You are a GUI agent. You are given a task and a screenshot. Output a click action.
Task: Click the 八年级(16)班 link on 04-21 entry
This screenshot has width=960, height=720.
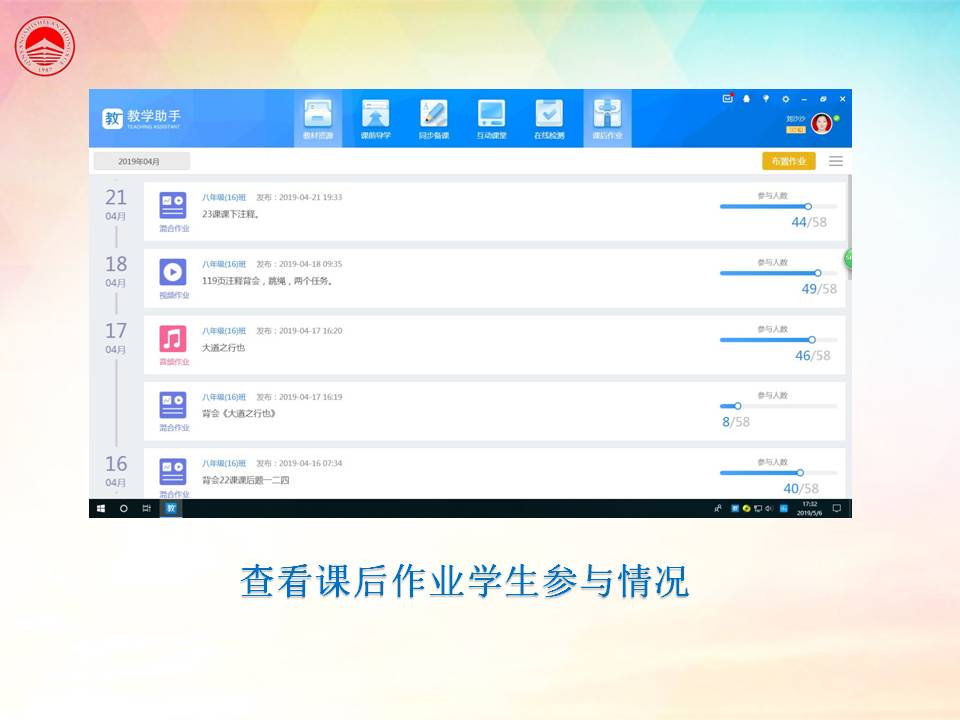coord(224,197)
